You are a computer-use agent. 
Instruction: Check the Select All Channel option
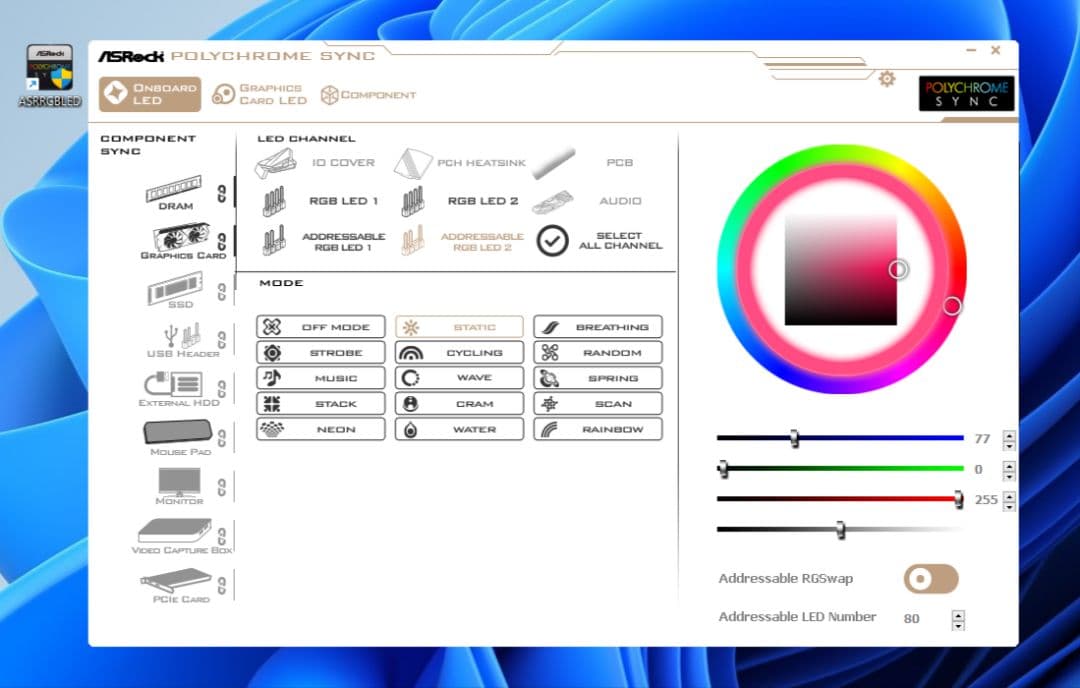point(552,241)
